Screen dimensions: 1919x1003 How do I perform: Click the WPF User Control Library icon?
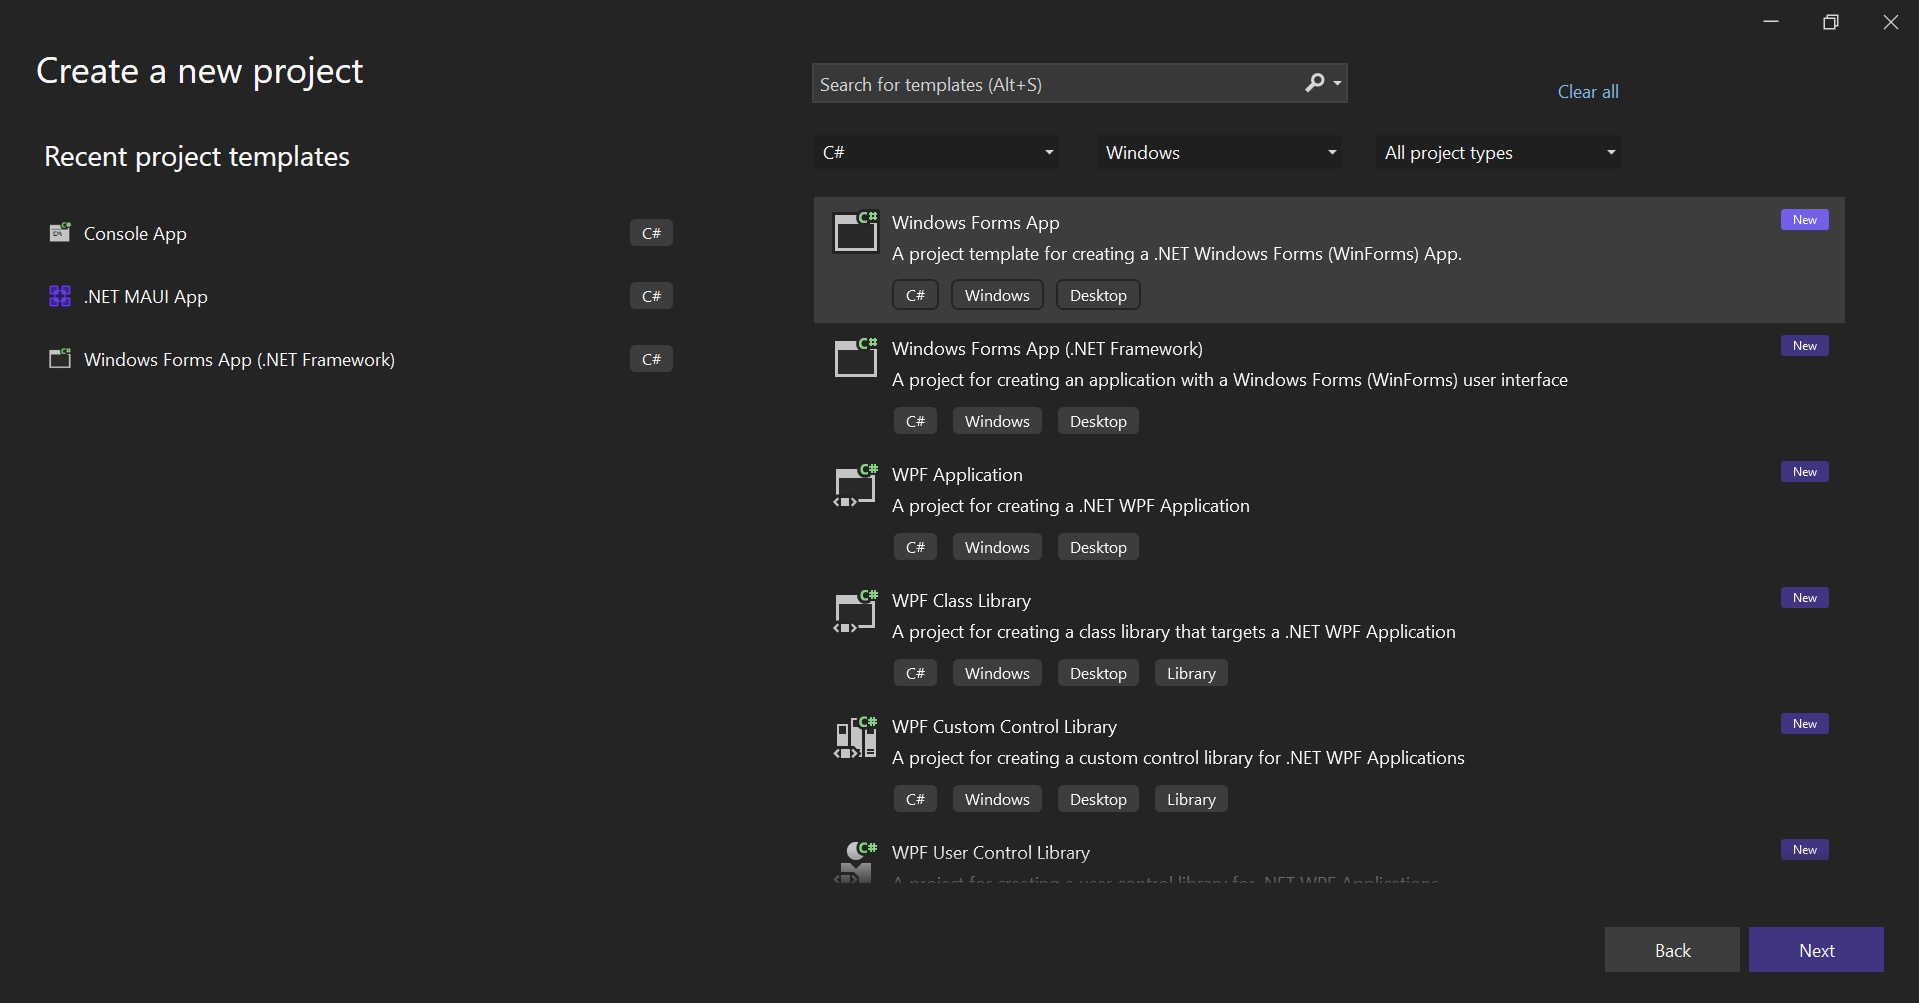coord(856,861)
